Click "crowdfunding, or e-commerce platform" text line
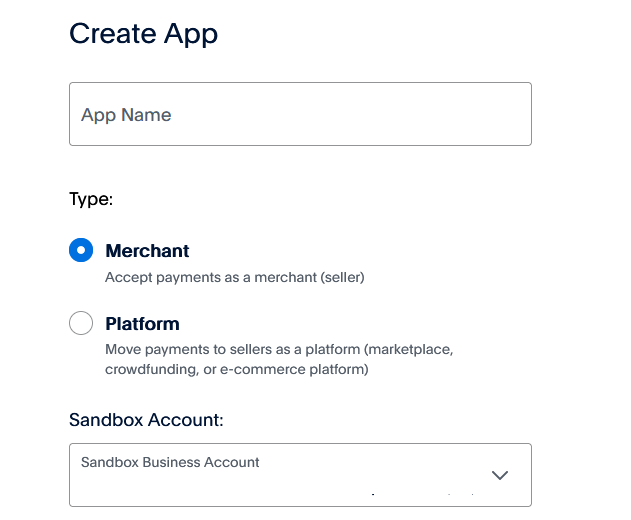Screen dimensions: 631x520 (x=237, y=369)
